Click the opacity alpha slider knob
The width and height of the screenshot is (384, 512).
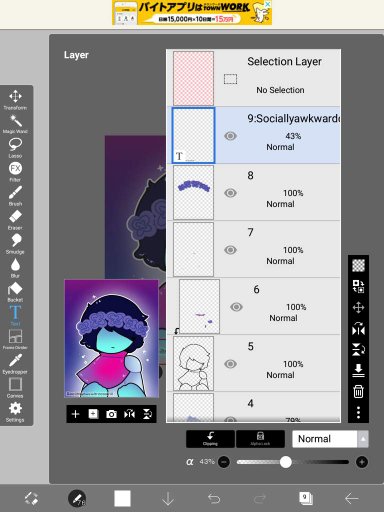286,462
